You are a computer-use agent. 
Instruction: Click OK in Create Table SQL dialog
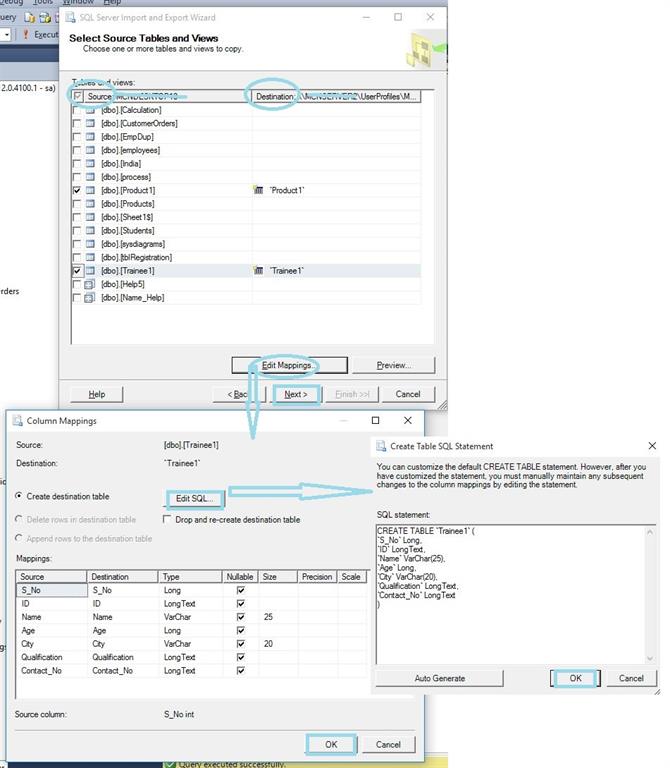pyautogui.click(x=575, y=678)
